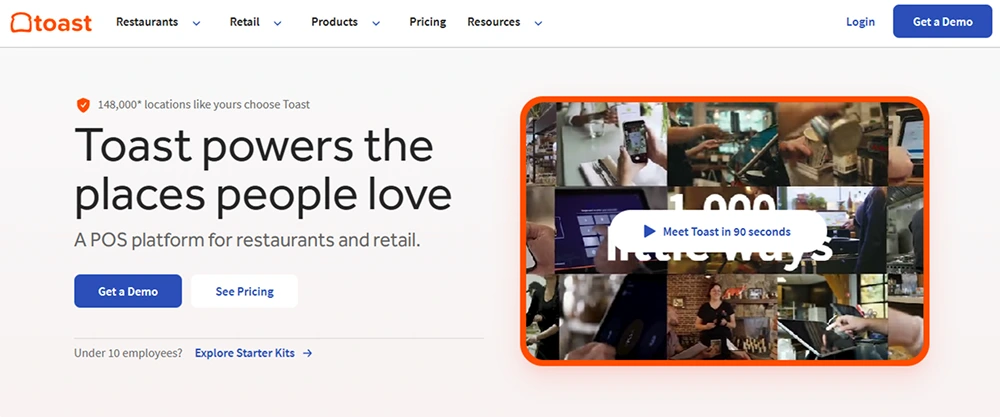Expand the Retail dropdown chevron
The height and width of the screenshot is (417, 1000).
click(x=277, y=24)
